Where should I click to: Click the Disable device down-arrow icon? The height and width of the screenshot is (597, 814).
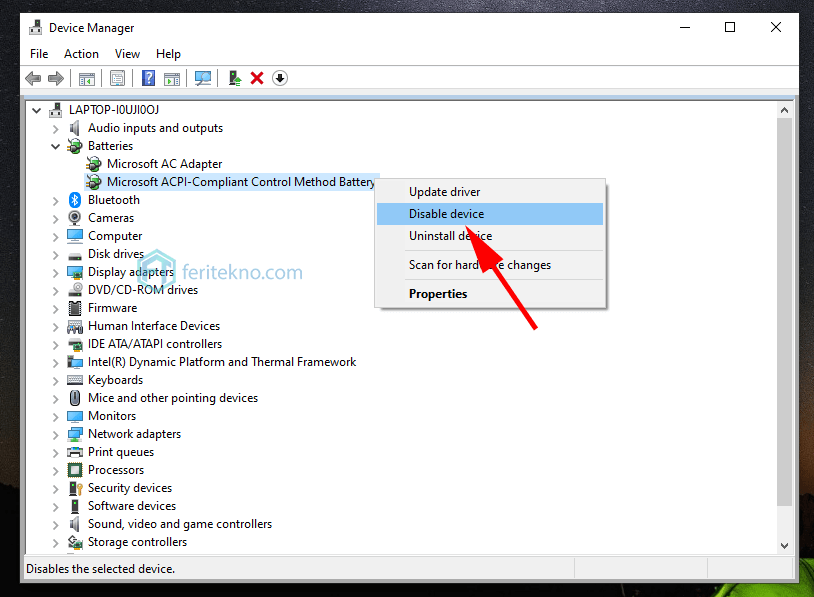coord(280,78)
